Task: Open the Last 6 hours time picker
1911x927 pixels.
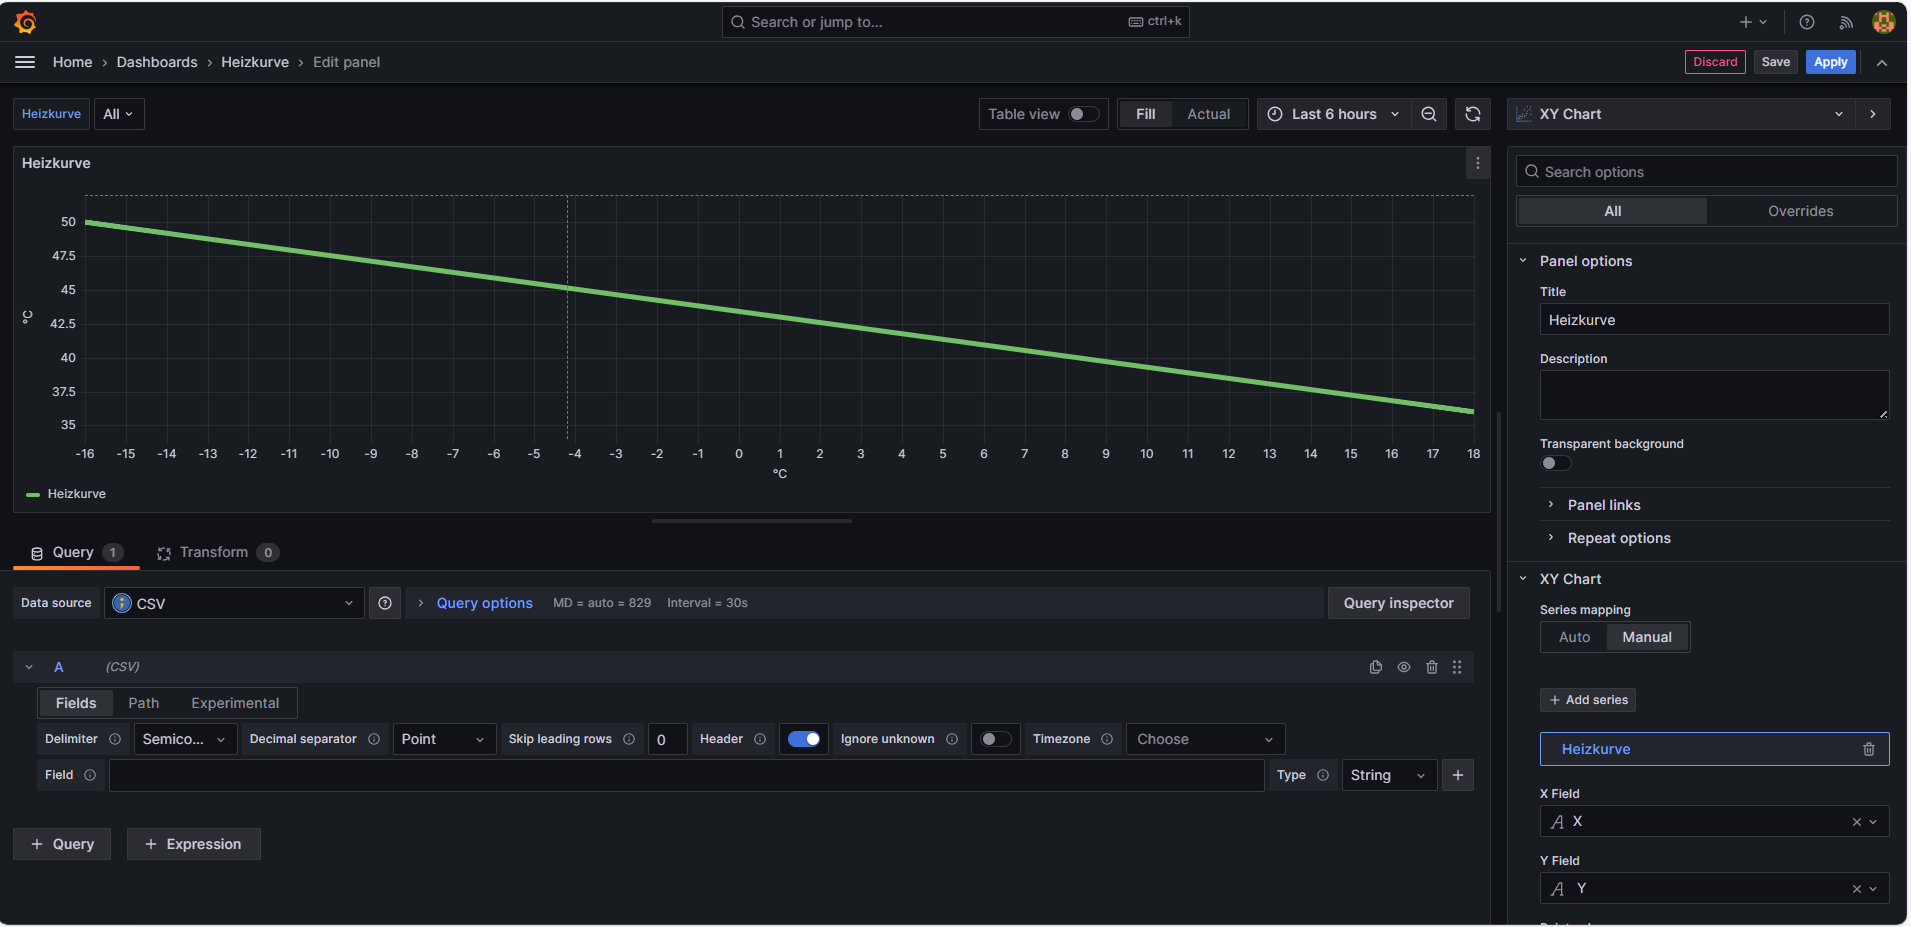Action: click(1333, 114)
